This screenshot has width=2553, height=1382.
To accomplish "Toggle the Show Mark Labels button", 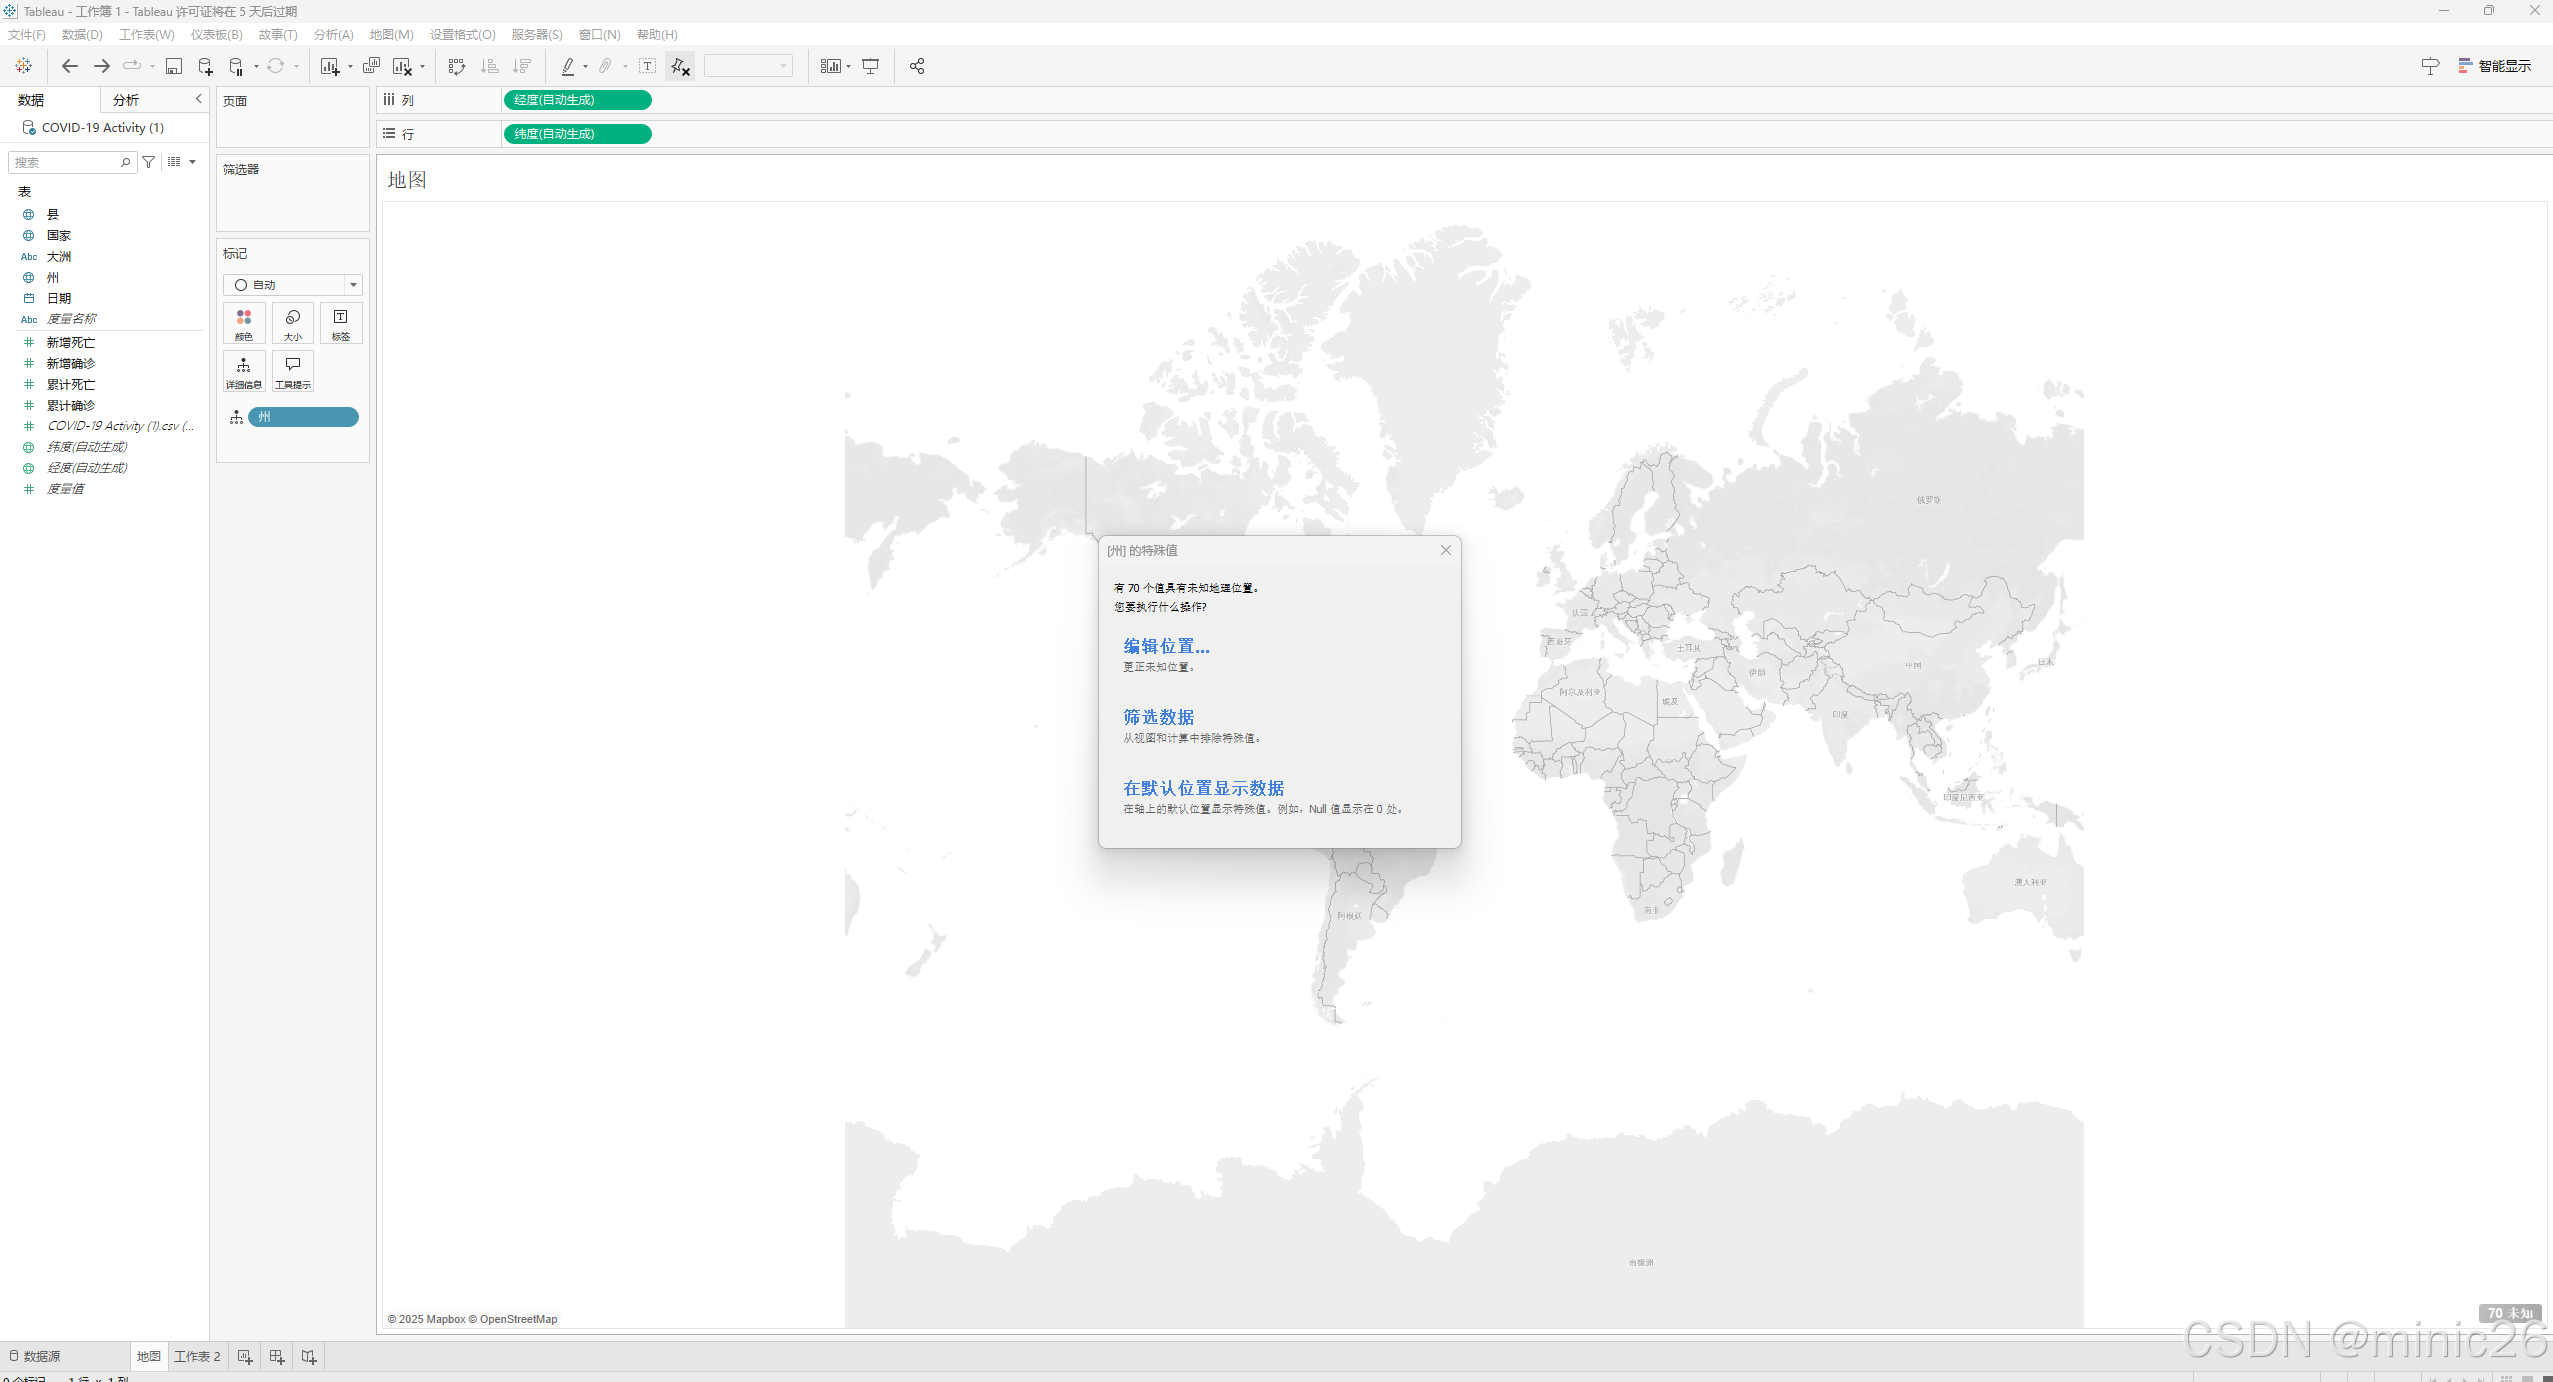I will click(647, 66).
